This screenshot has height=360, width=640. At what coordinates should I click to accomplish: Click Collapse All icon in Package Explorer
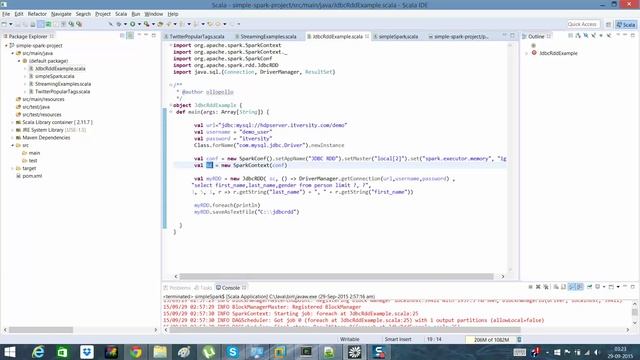tap(122, 36)
